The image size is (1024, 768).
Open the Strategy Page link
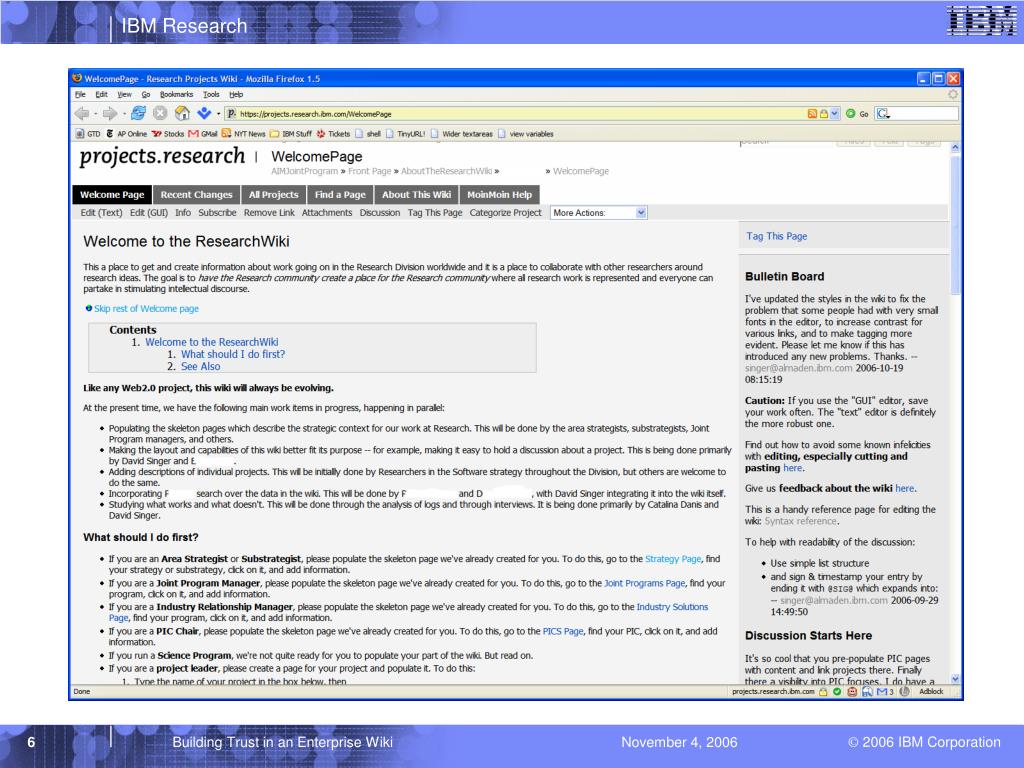click(673, 559)
